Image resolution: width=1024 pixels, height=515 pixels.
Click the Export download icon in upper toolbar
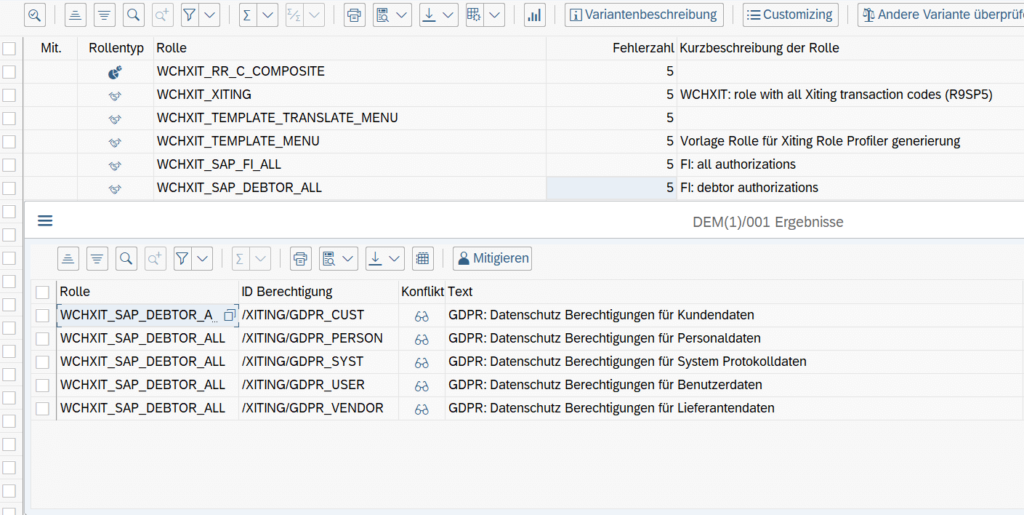[428, 14]
